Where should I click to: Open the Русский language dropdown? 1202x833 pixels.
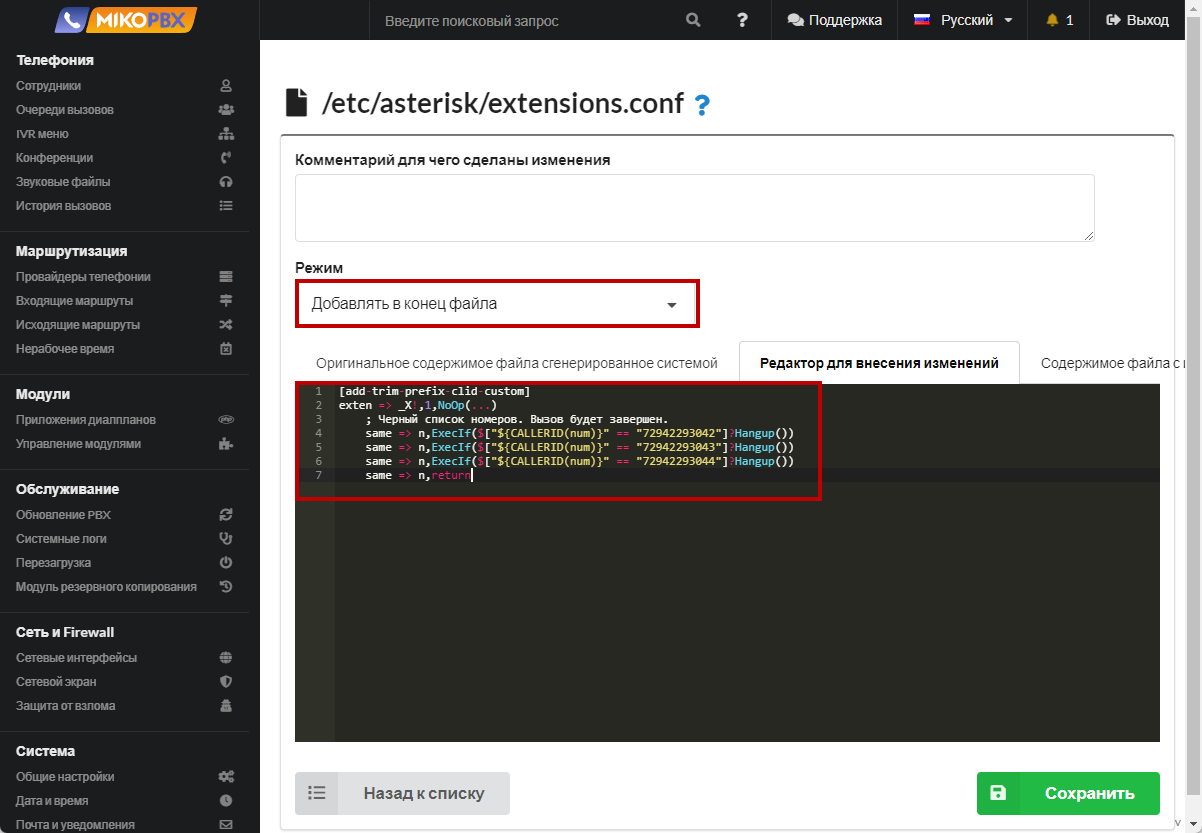click(x=963, y=20)
